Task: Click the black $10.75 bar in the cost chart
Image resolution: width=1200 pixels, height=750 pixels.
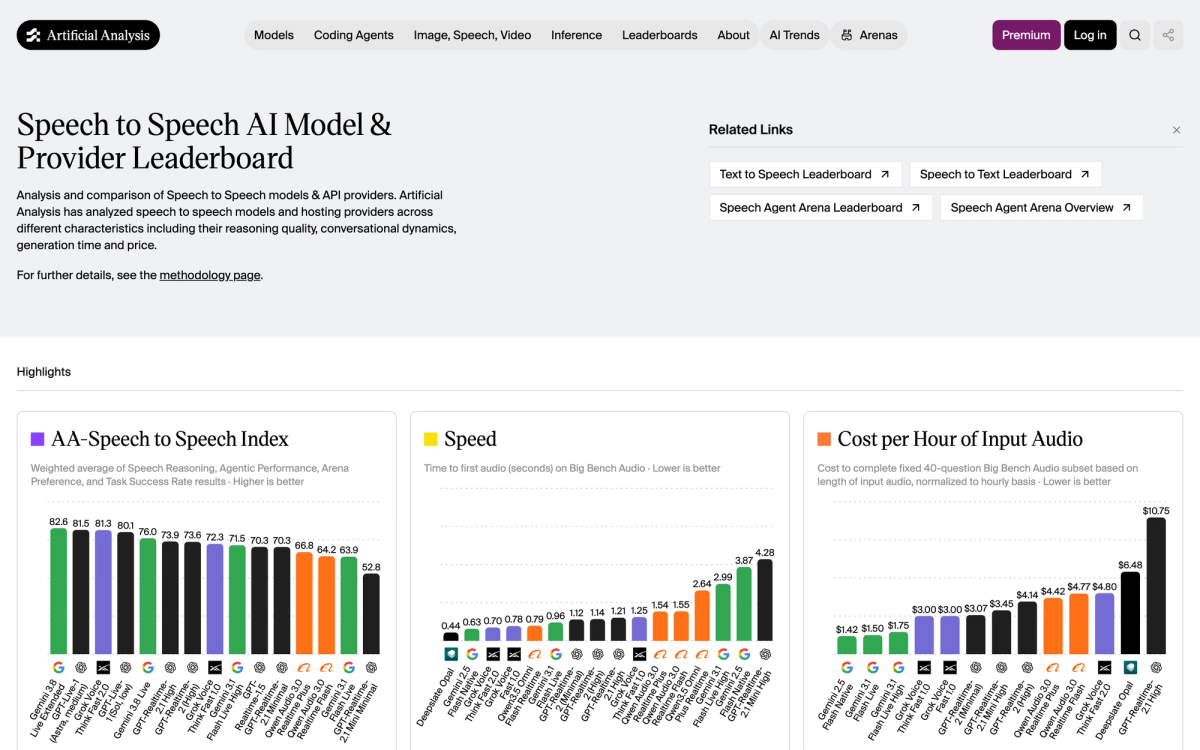Action: [x=1156, y=585]
